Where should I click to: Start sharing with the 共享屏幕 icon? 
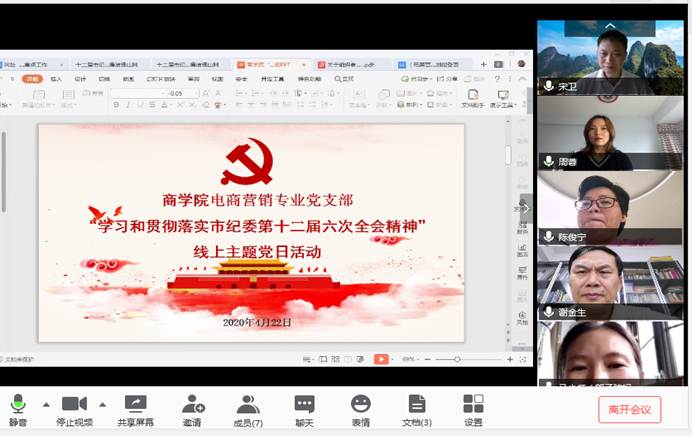coord(135,408)
